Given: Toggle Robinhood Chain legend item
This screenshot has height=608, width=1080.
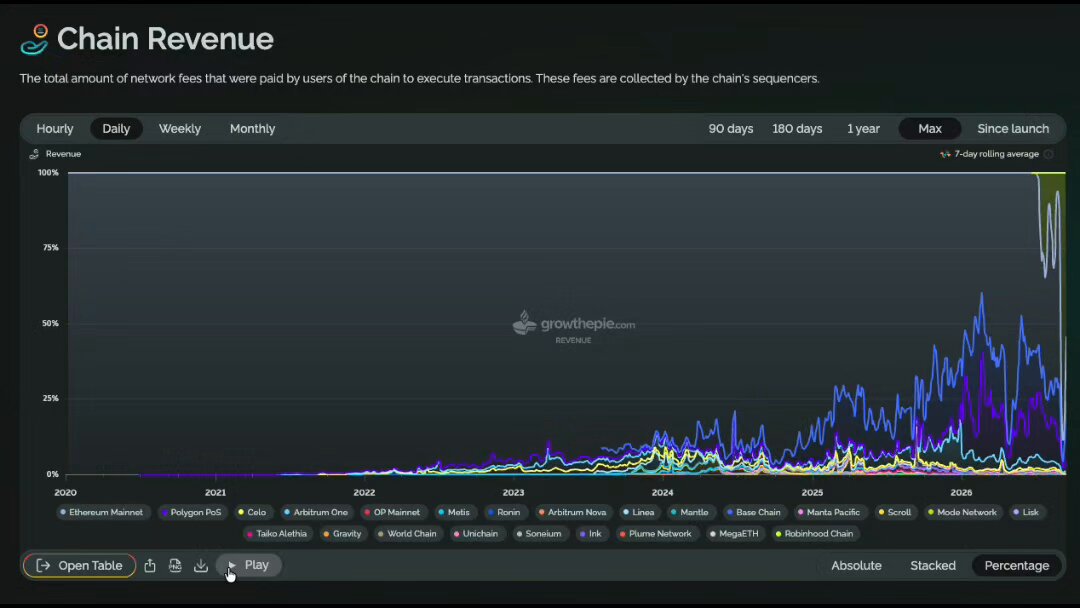Looking at the screenshot, I should coord(814,534).
